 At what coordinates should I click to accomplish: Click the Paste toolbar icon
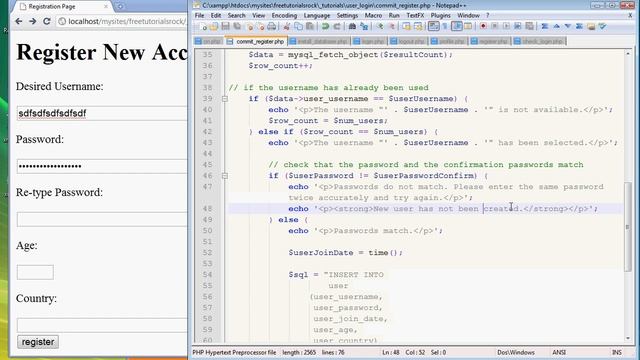[x=310, y=27]
